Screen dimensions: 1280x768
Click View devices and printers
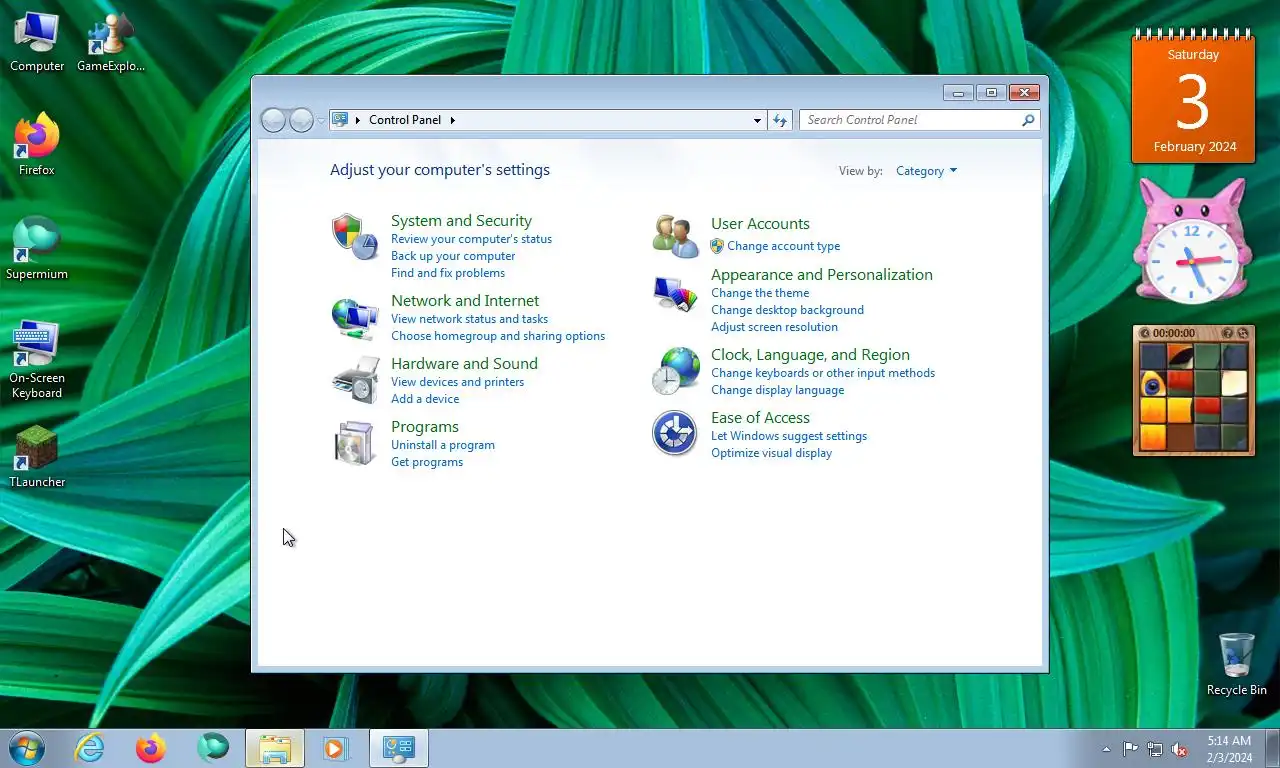(x=457, y=382)
